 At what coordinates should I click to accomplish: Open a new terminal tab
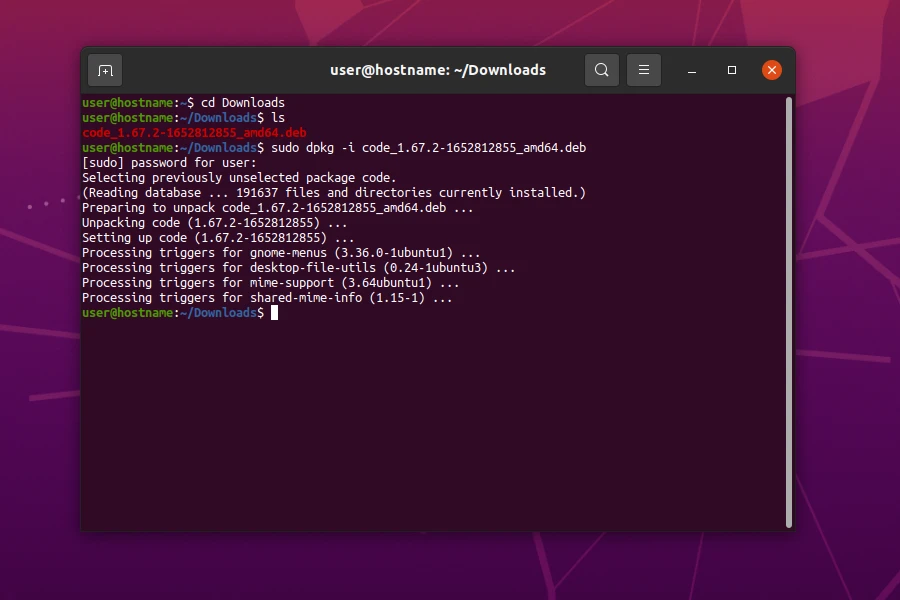pos(104,70)
